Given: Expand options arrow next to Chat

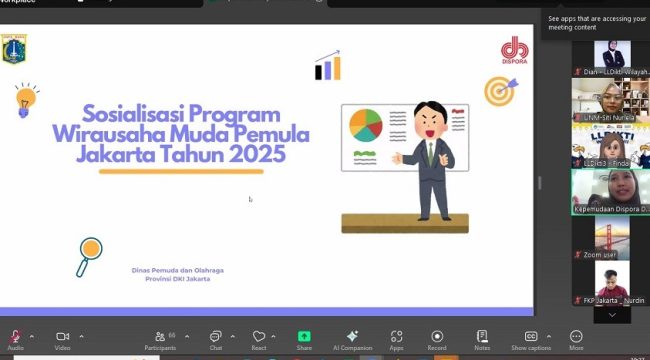Looking at the screenshot, I should click(x=233, y=336).
